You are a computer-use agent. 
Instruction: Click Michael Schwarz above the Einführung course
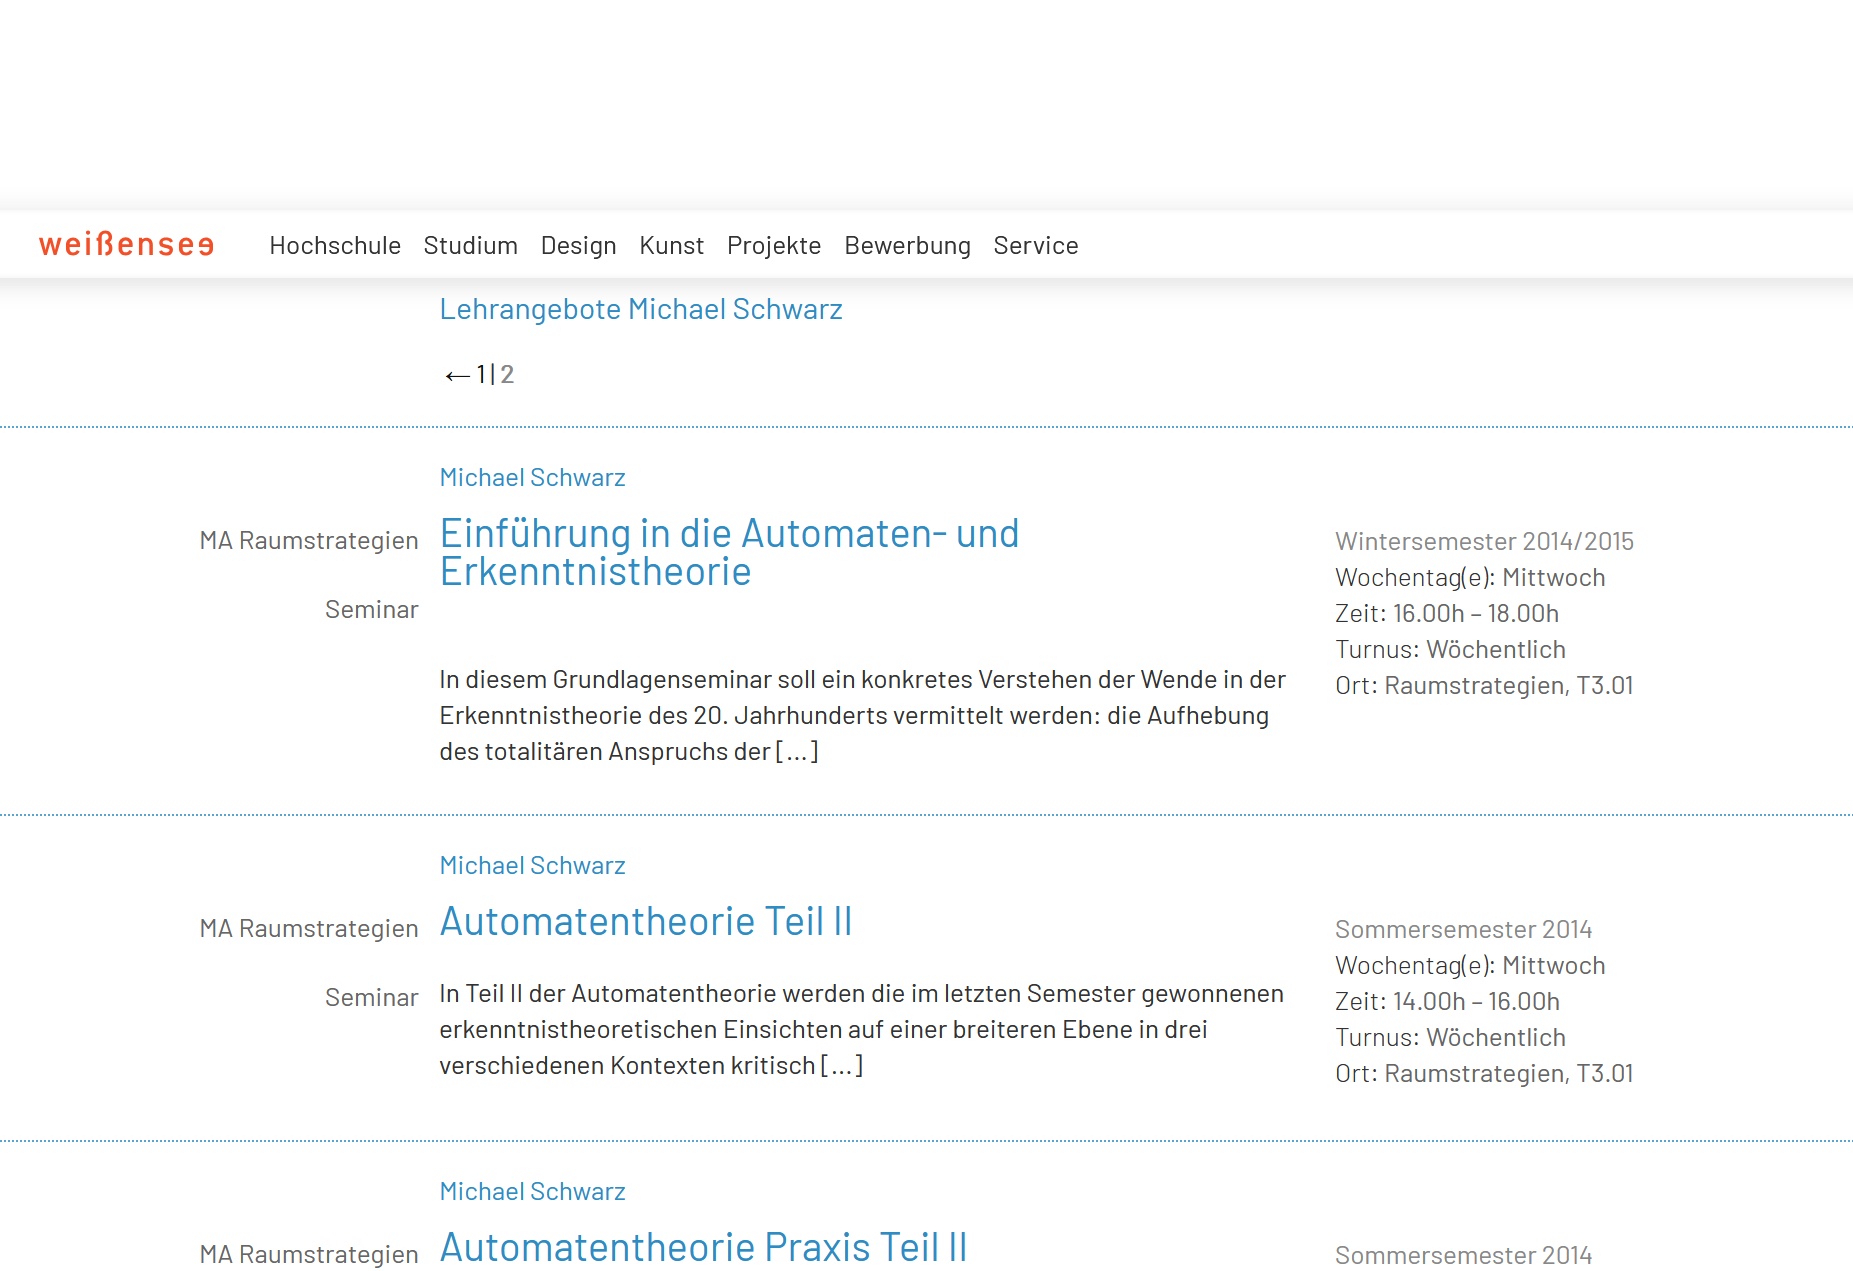pyautogui.click(x=532, y=478)
